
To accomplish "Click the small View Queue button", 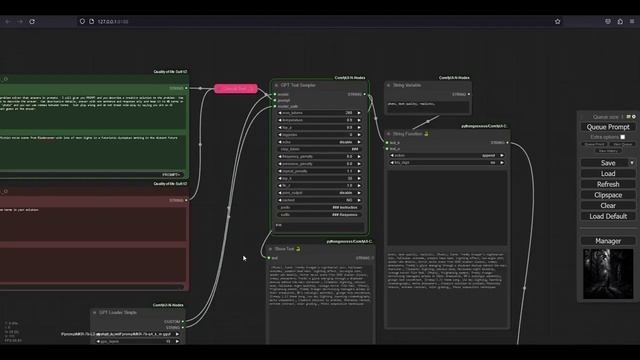I will tap(622, 144).
